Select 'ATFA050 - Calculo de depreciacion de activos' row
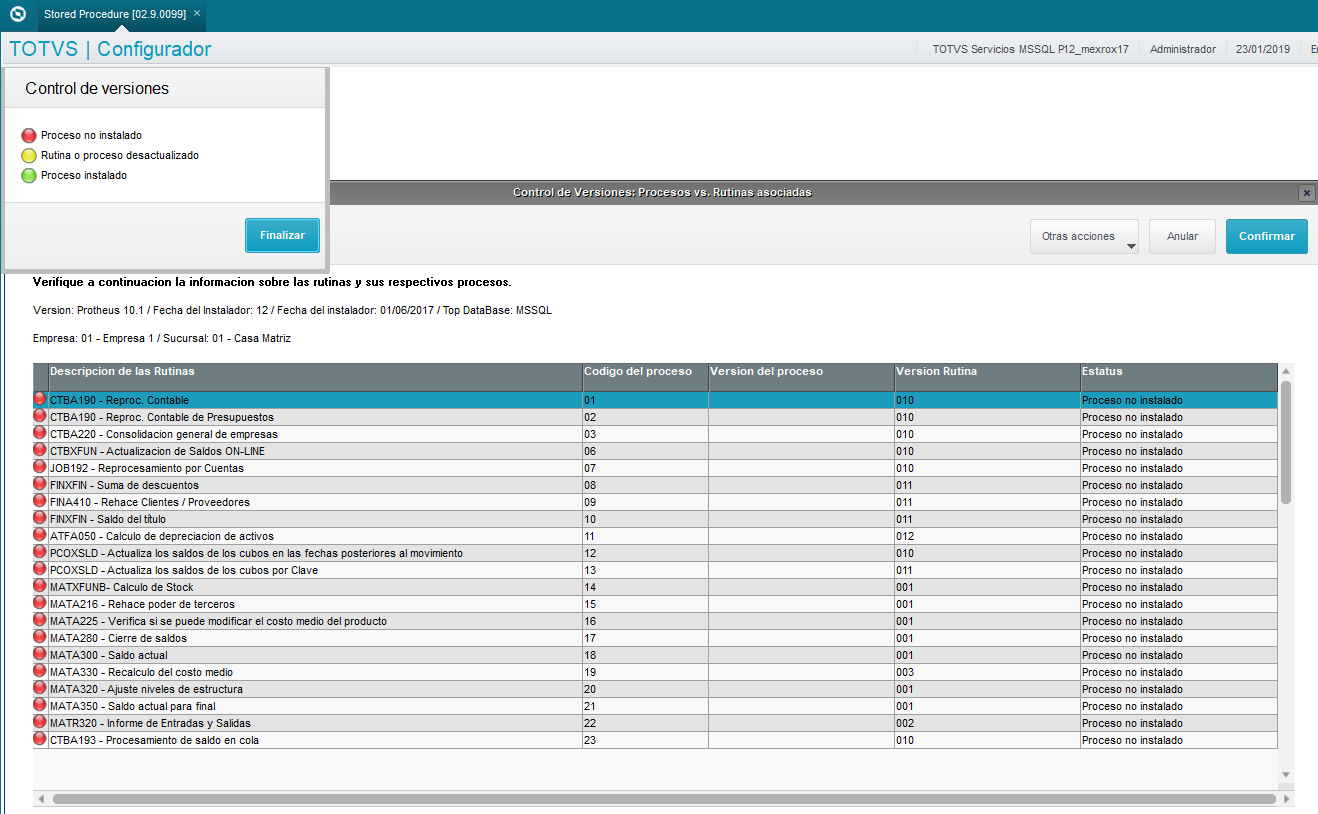The image size is (1318, 814). point(655,536)
